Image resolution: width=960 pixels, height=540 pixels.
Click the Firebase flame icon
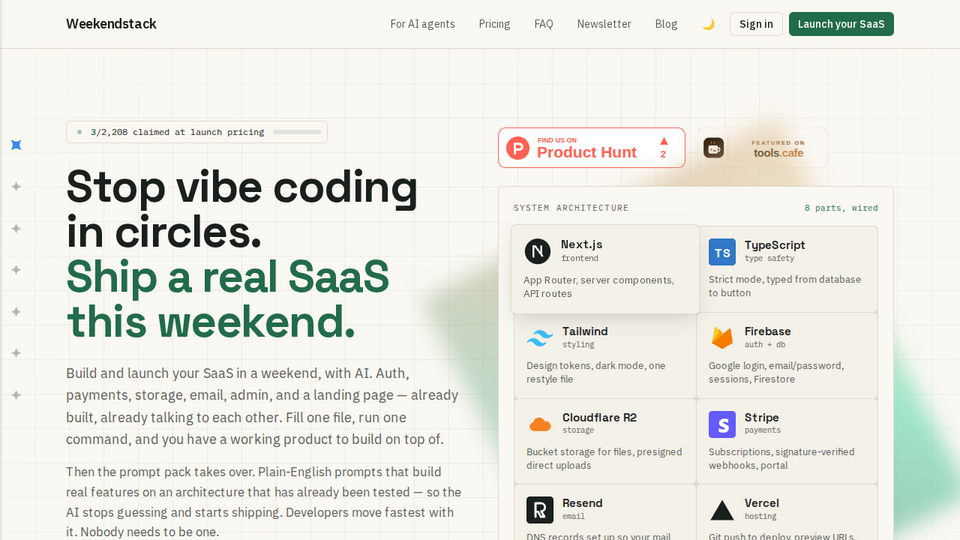tap(722, 338)
